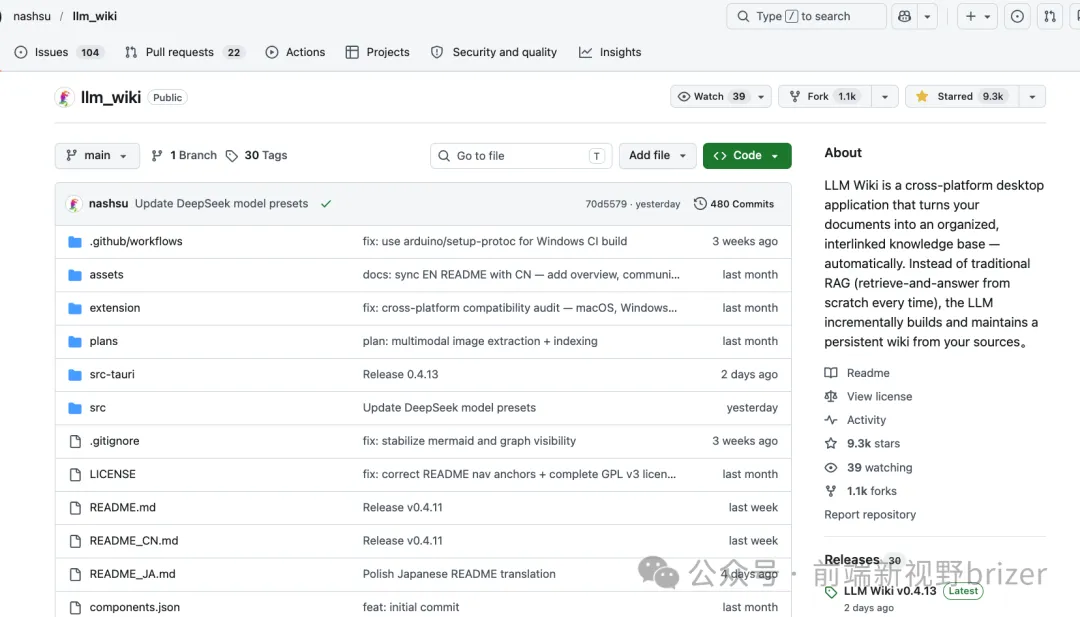
Task: Open the LICENSE file
Action: coord(112,474)
